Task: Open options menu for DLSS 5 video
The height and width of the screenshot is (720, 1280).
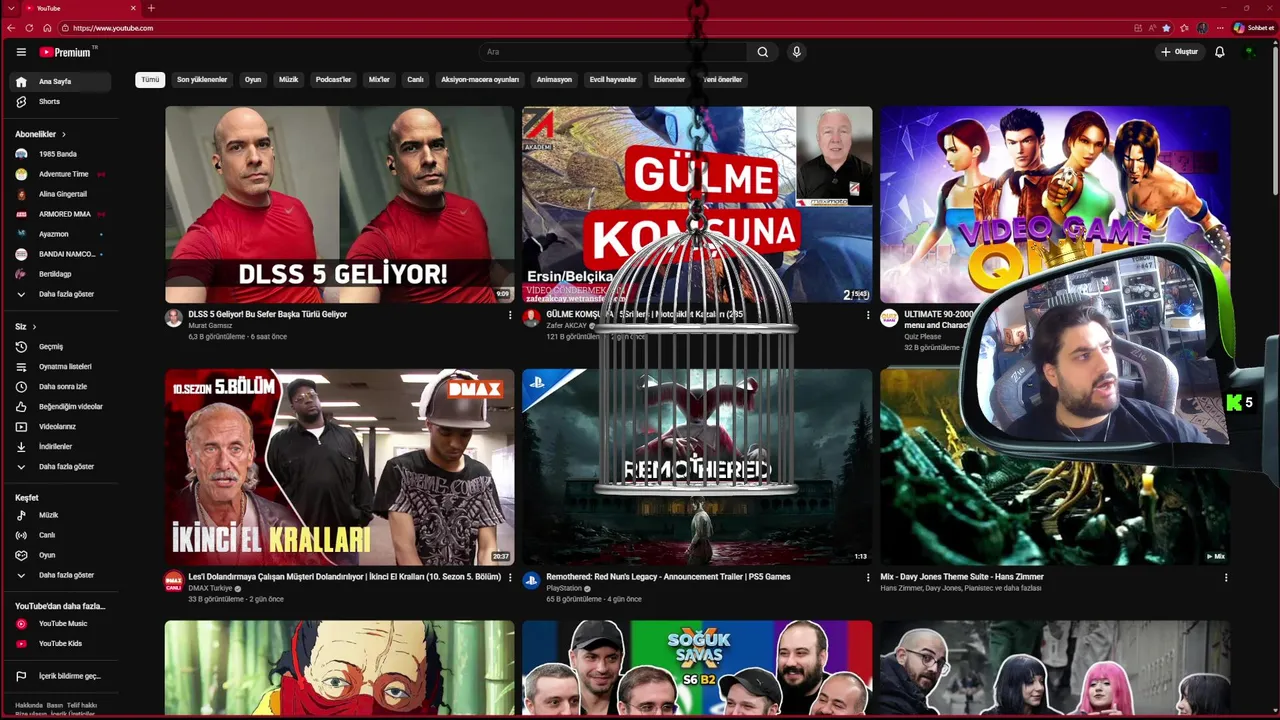Action: 510,315
